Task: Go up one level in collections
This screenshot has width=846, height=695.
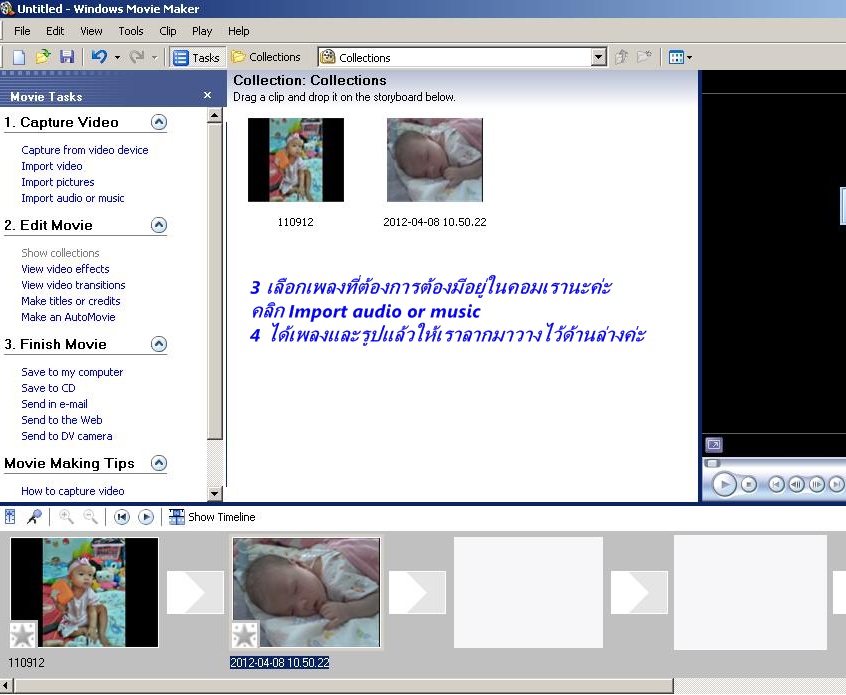Action: (x=622, y=57)
